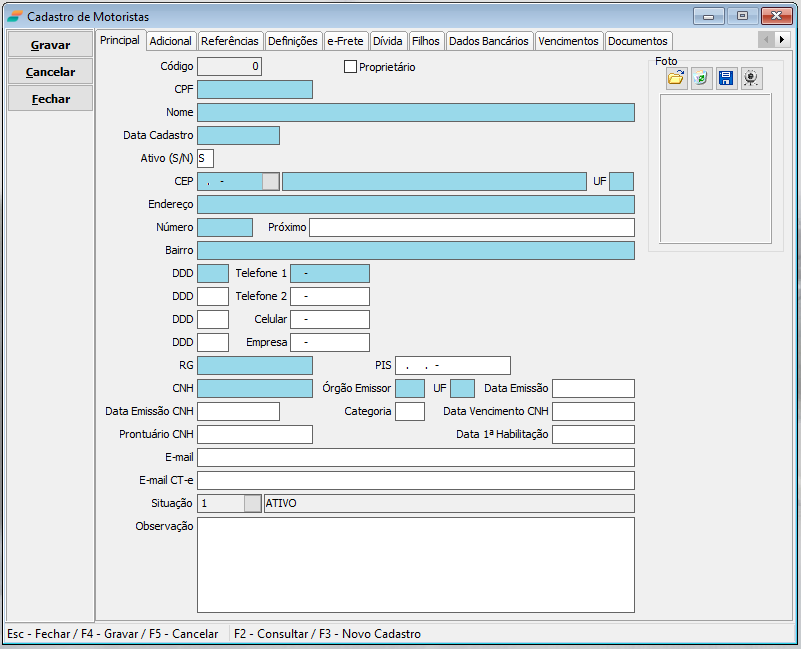Capture photo with webcam icon

click(x=752, y=78)
